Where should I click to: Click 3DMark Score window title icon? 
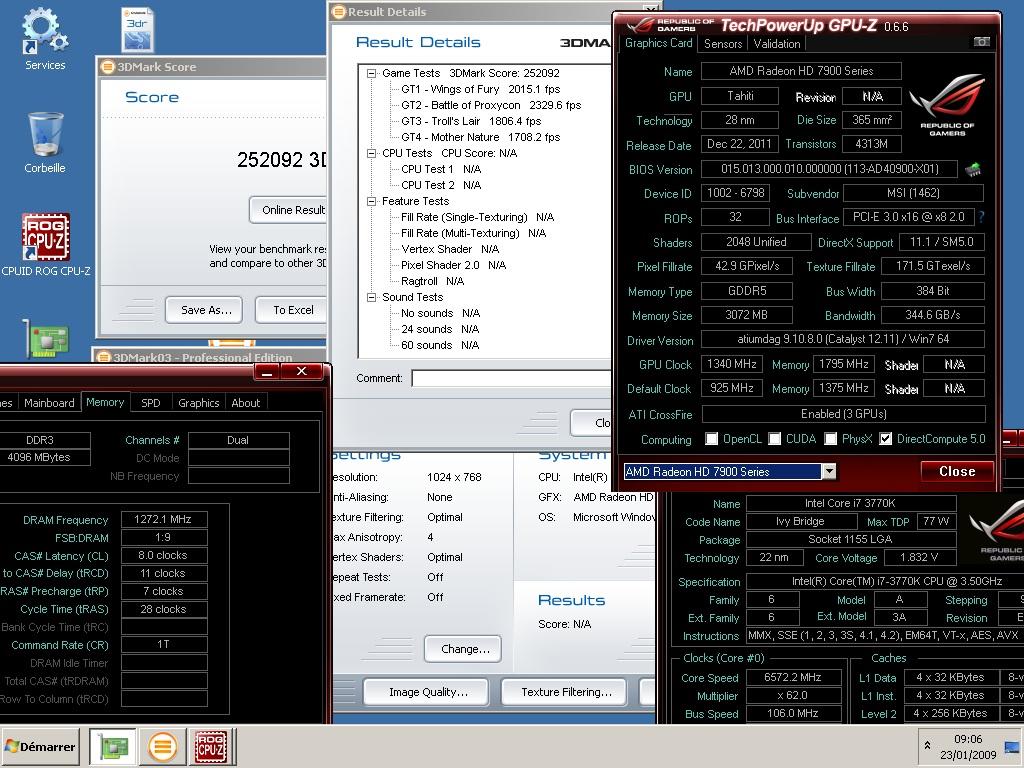106,67
